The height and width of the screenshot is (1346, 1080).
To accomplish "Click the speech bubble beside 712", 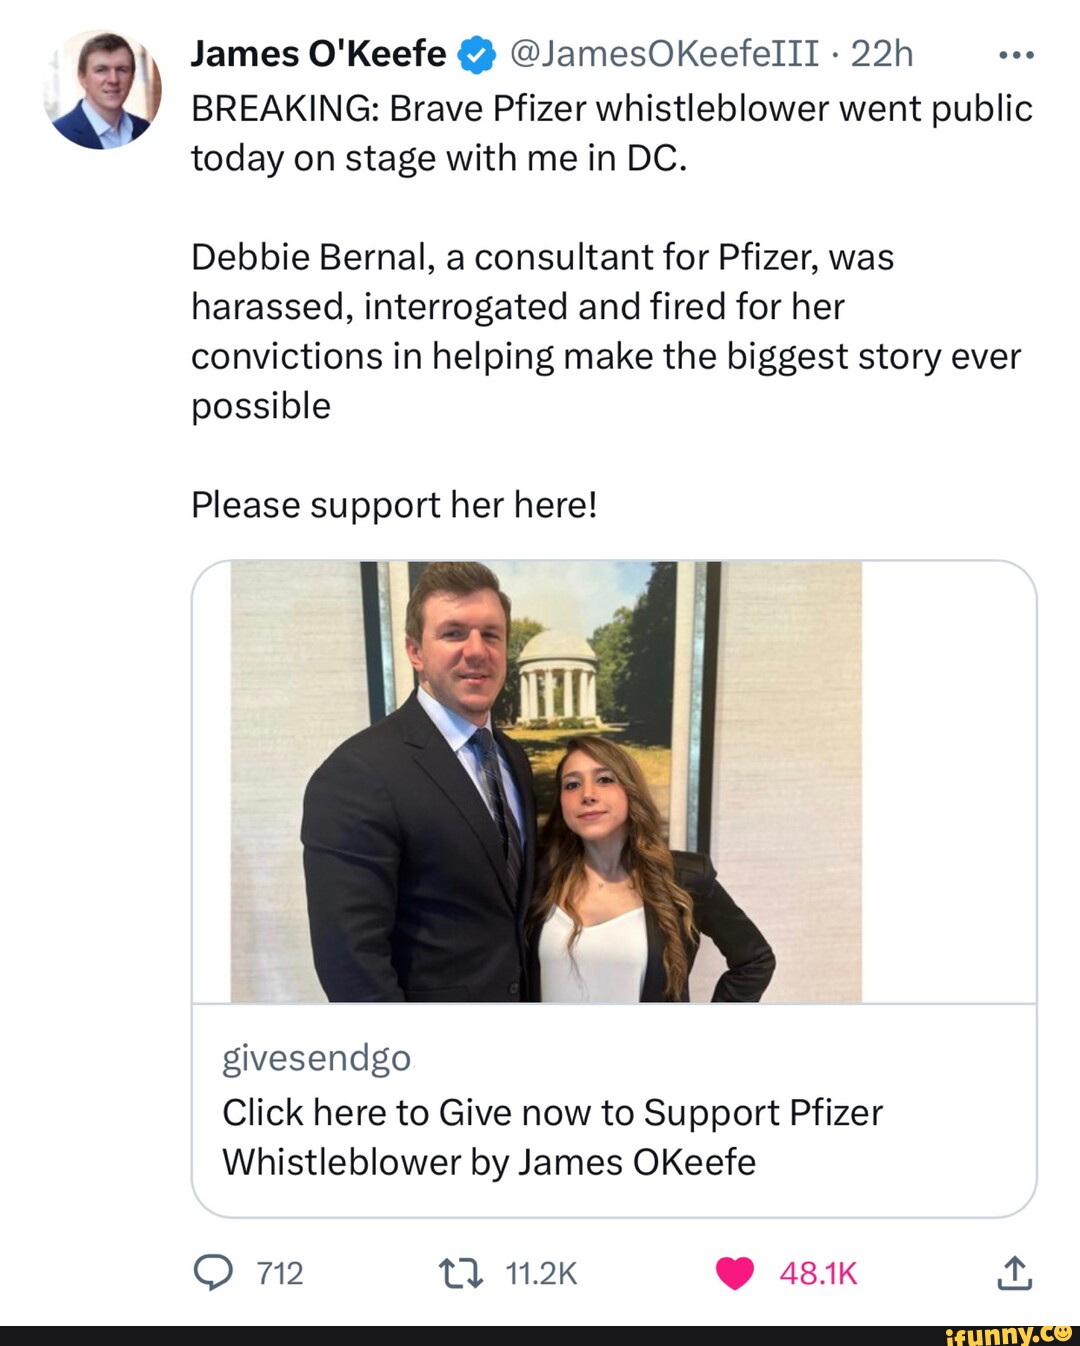I will 213,1272.
